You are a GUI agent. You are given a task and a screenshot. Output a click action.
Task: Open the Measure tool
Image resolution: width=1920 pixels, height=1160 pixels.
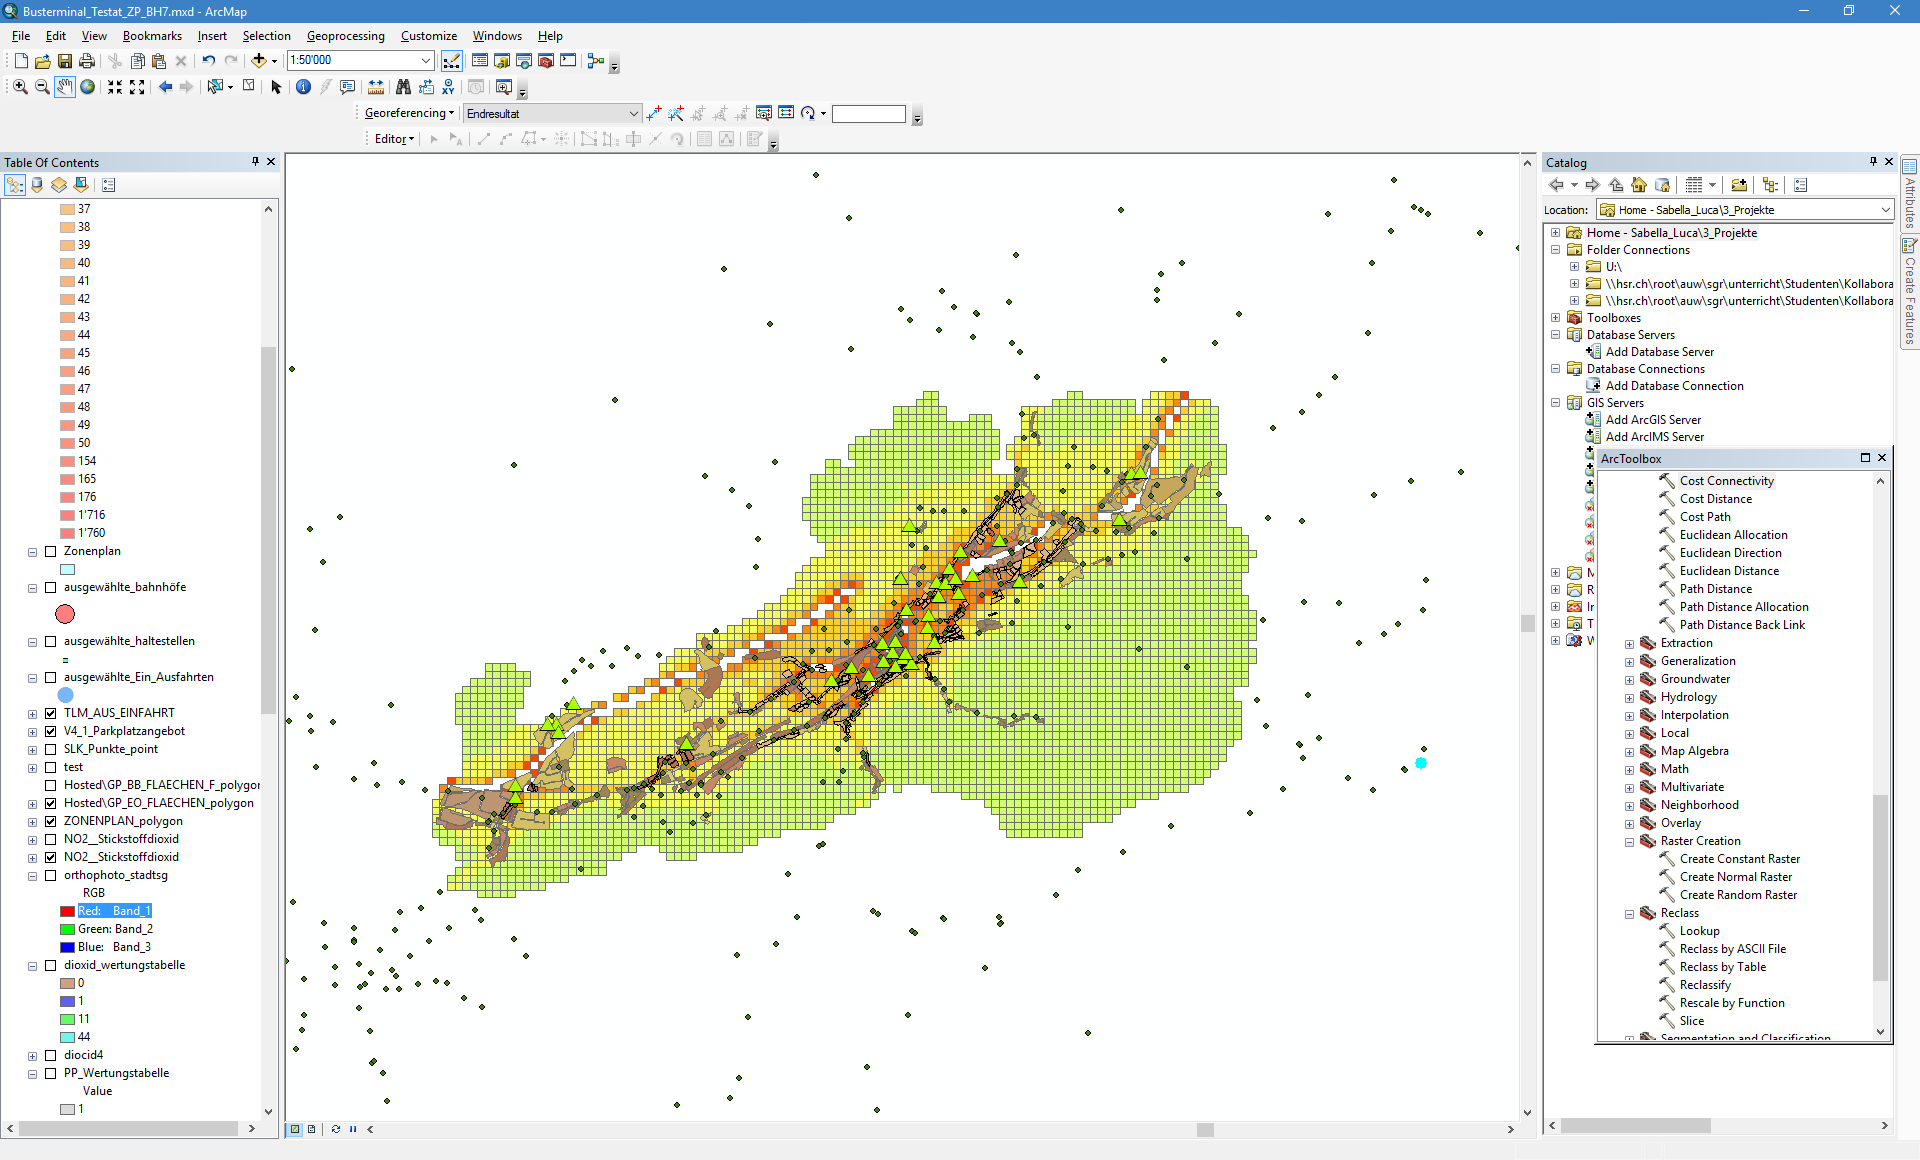click(x=376, y=87)
